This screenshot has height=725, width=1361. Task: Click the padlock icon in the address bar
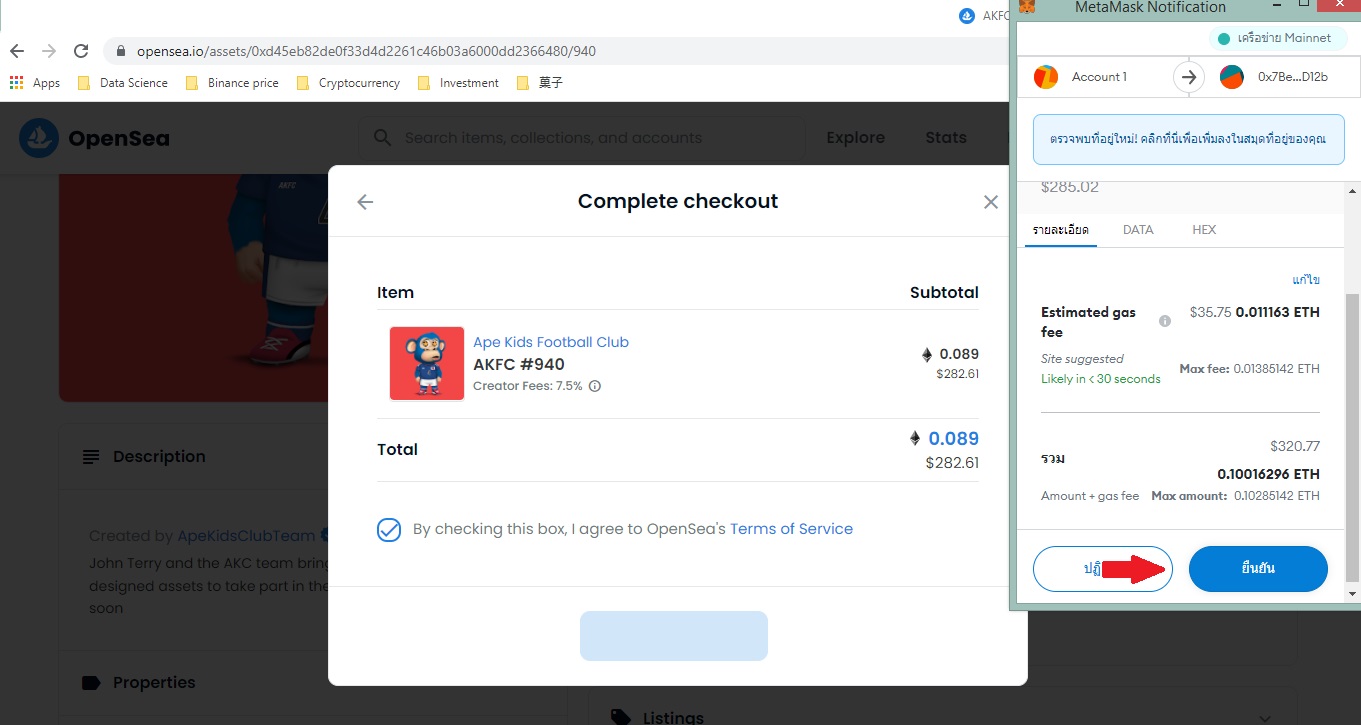121,51
